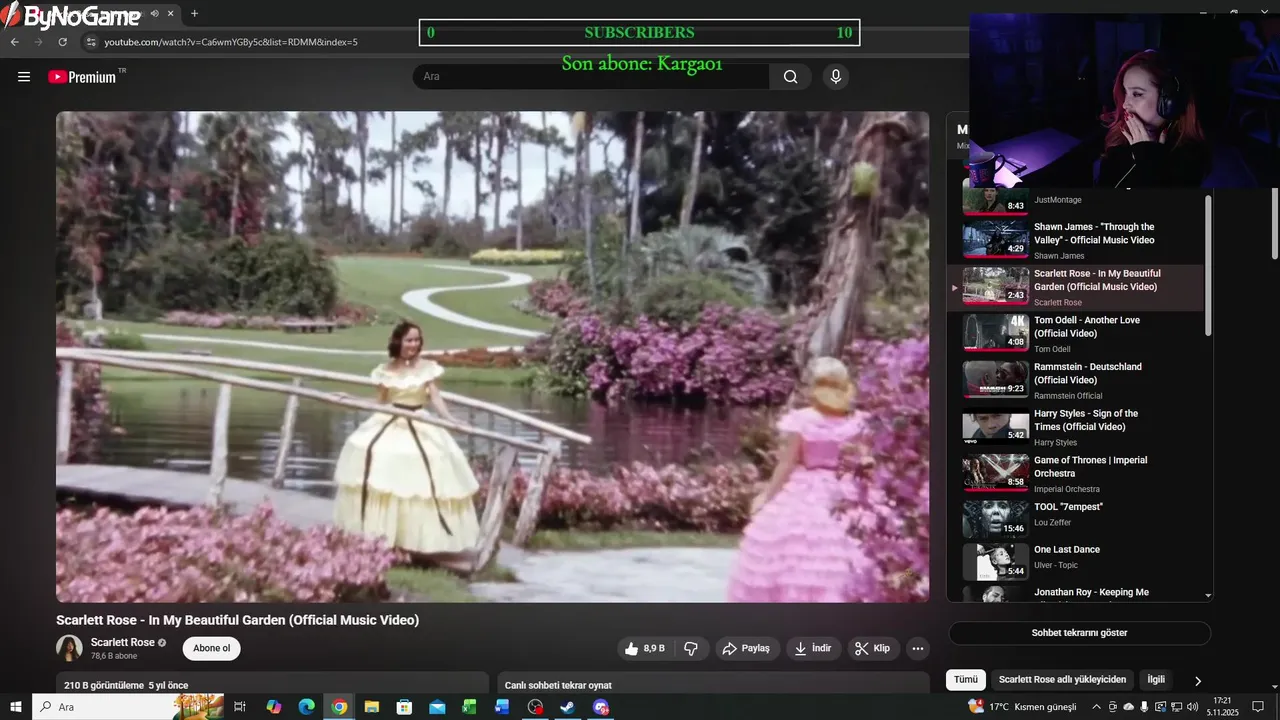Open OBS Studio from taskbar

[x=535, y=707]
